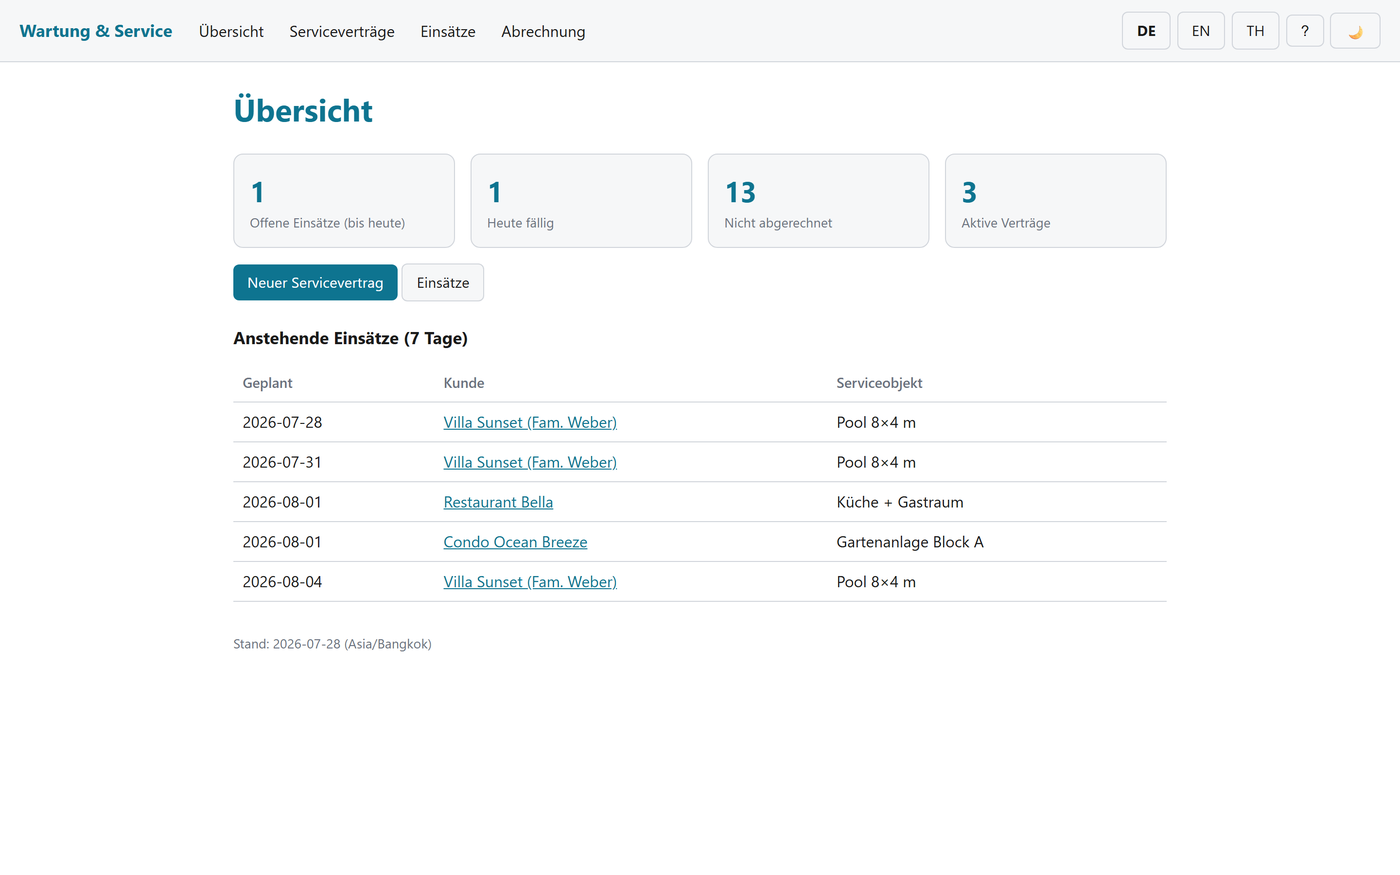Create a Neuer Servicevertrag
This screenshot has width=1400, height=875.
tap(315, 283)
